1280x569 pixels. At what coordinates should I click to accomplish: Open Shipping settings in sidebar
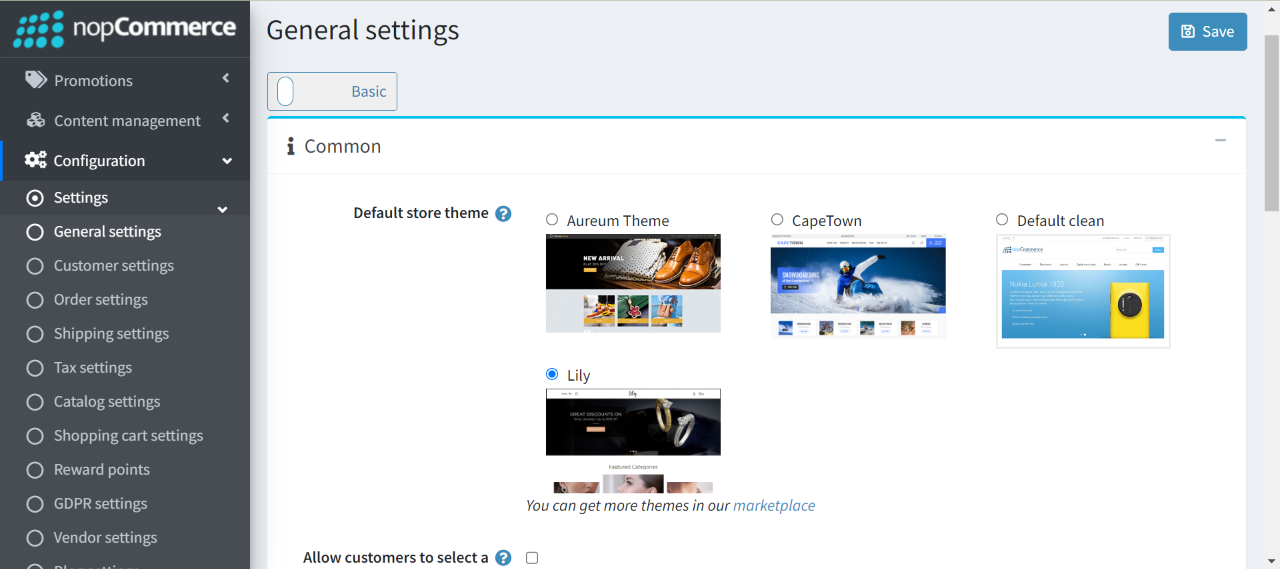coord(111,334)
